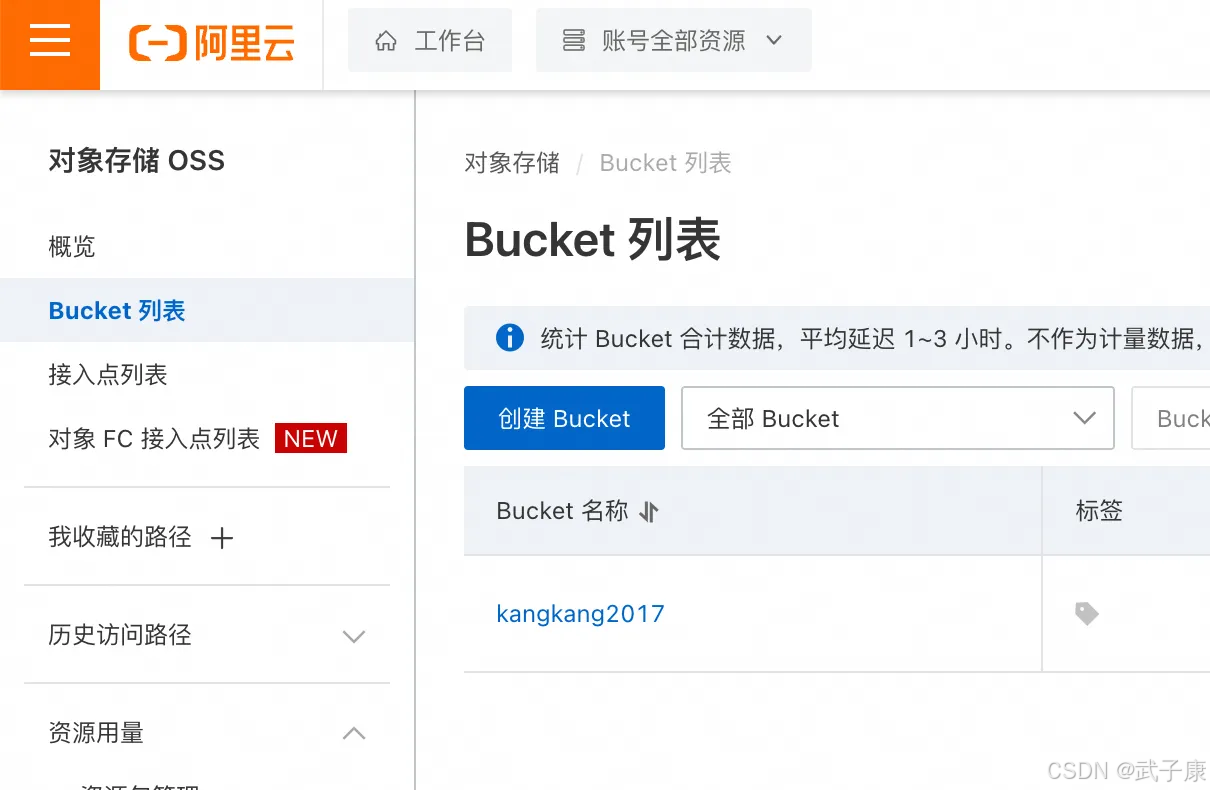Click the 工作台 button
The width and height of the screenshot is (1210, 790).
click(x=430, y=41)
